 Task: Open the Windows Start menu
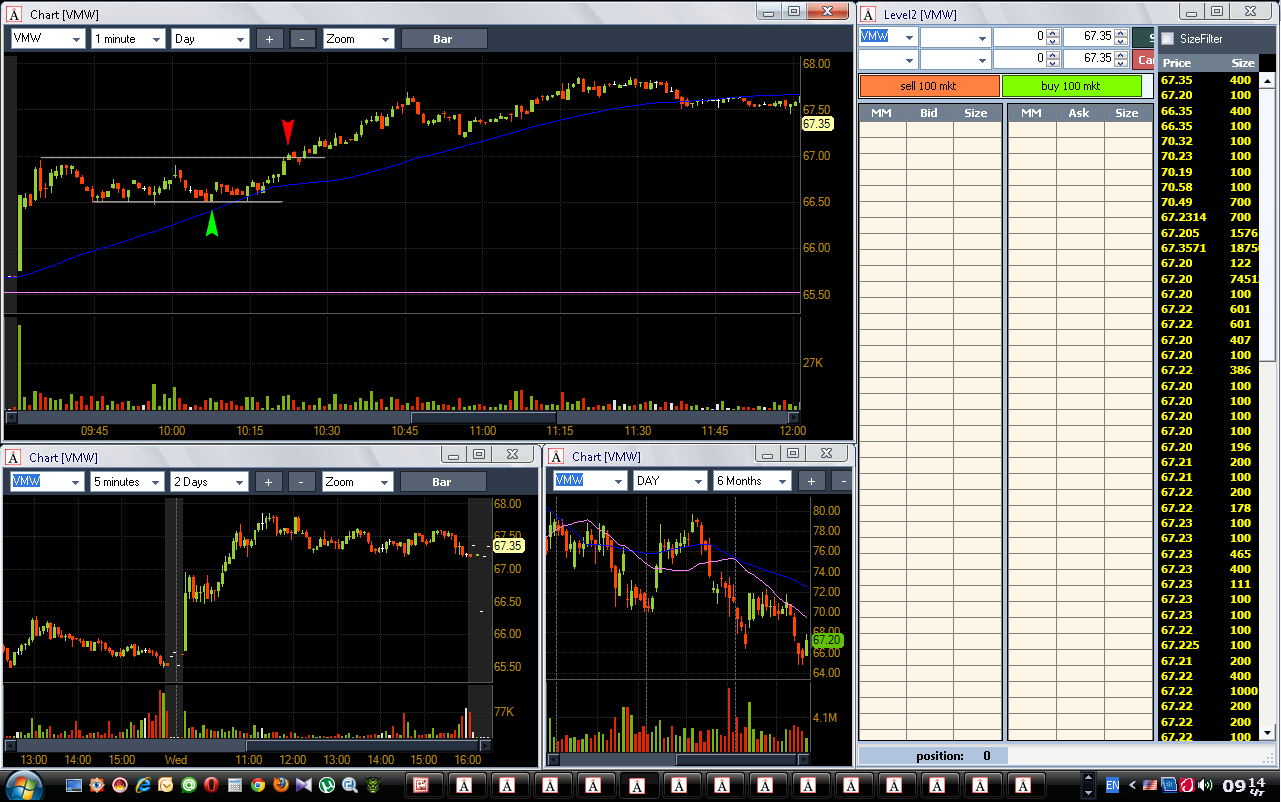point(25,785)
